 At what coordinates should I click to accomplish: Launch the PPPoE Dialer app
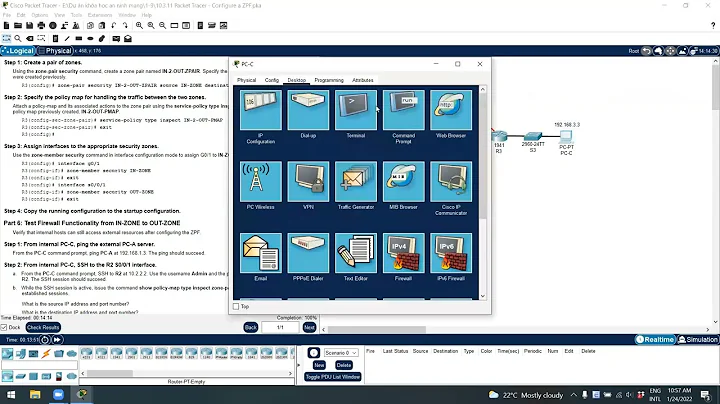[308, 253]
